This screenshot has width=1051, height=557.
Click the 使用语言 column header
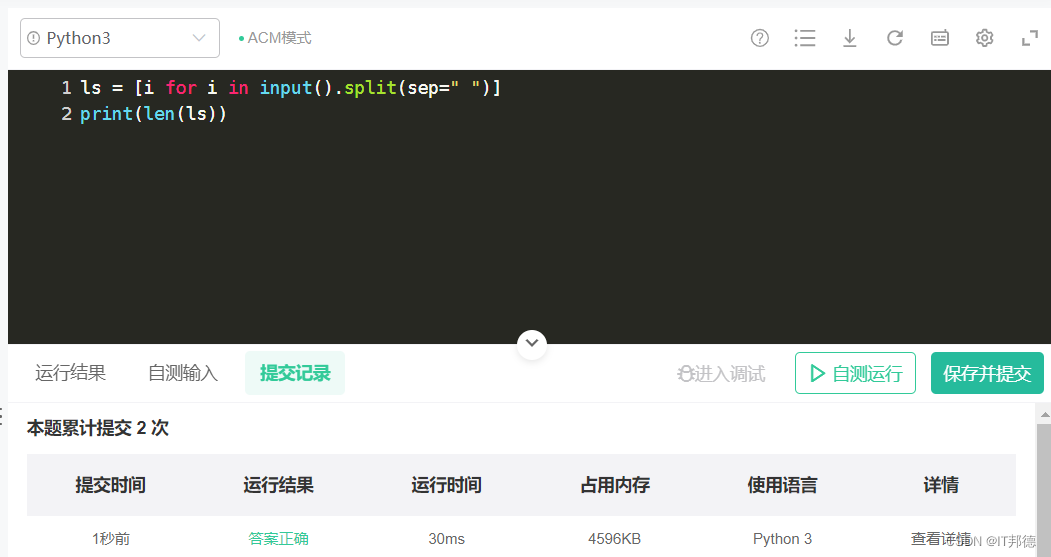click(x=782, y=485)
